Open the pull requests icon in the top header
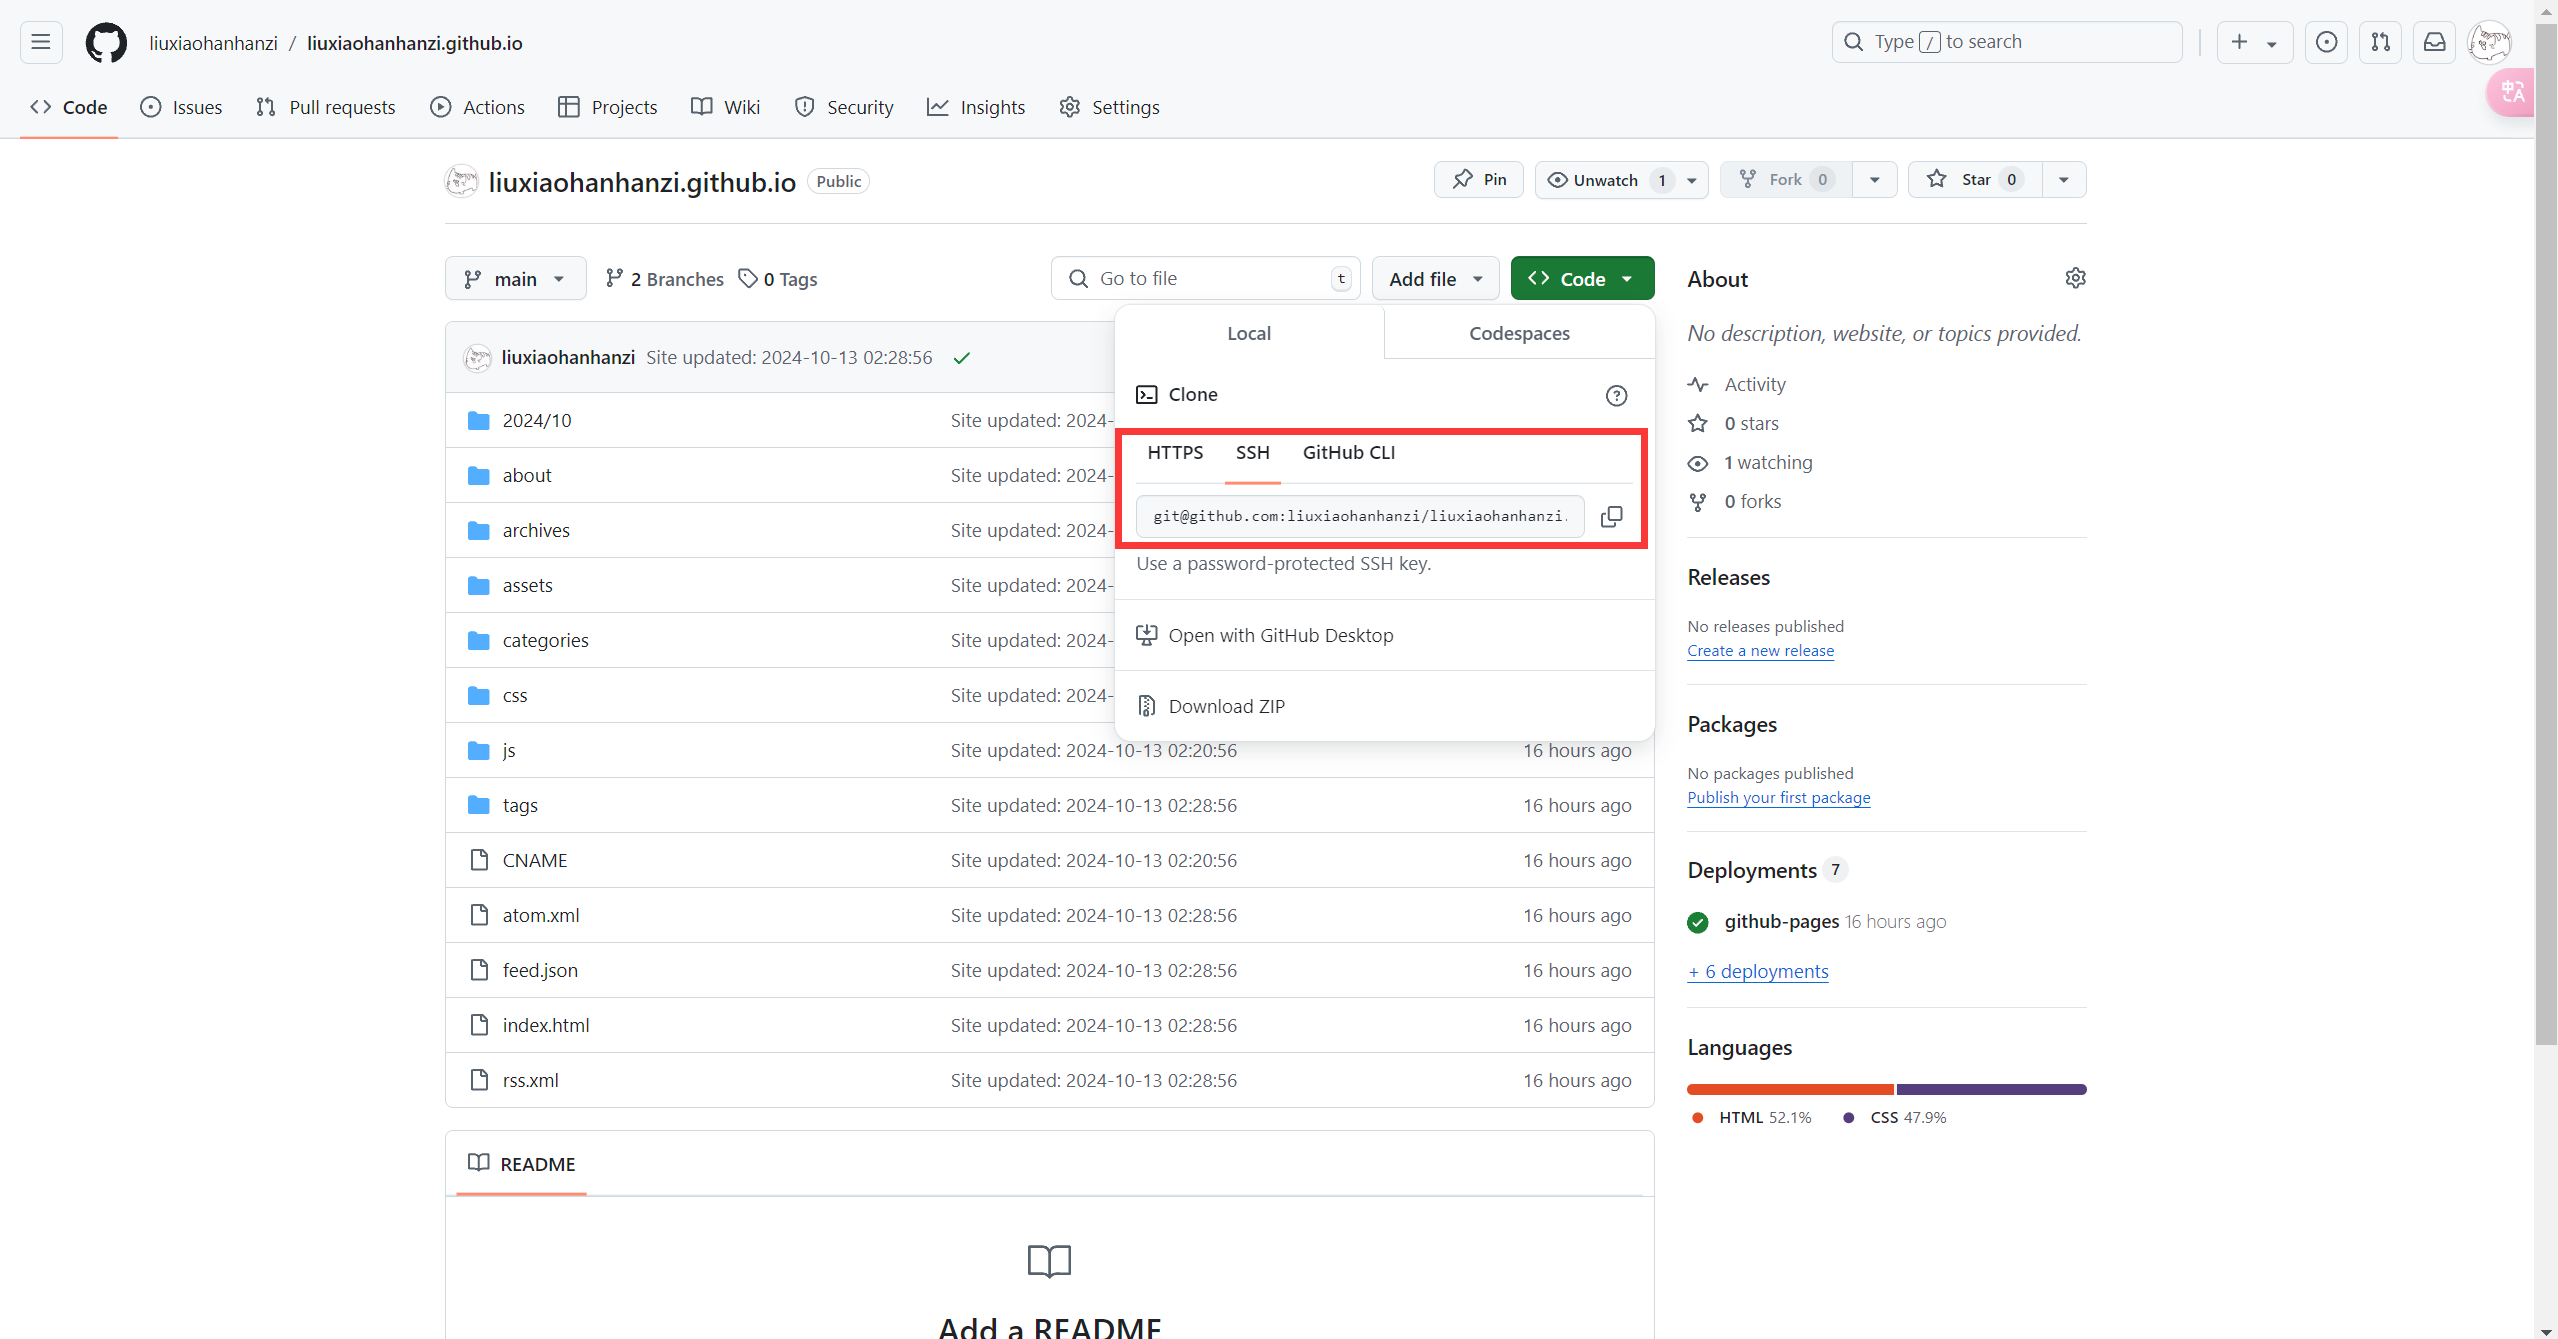This screenshot has height=1339, width=2558. [2380, 42]
